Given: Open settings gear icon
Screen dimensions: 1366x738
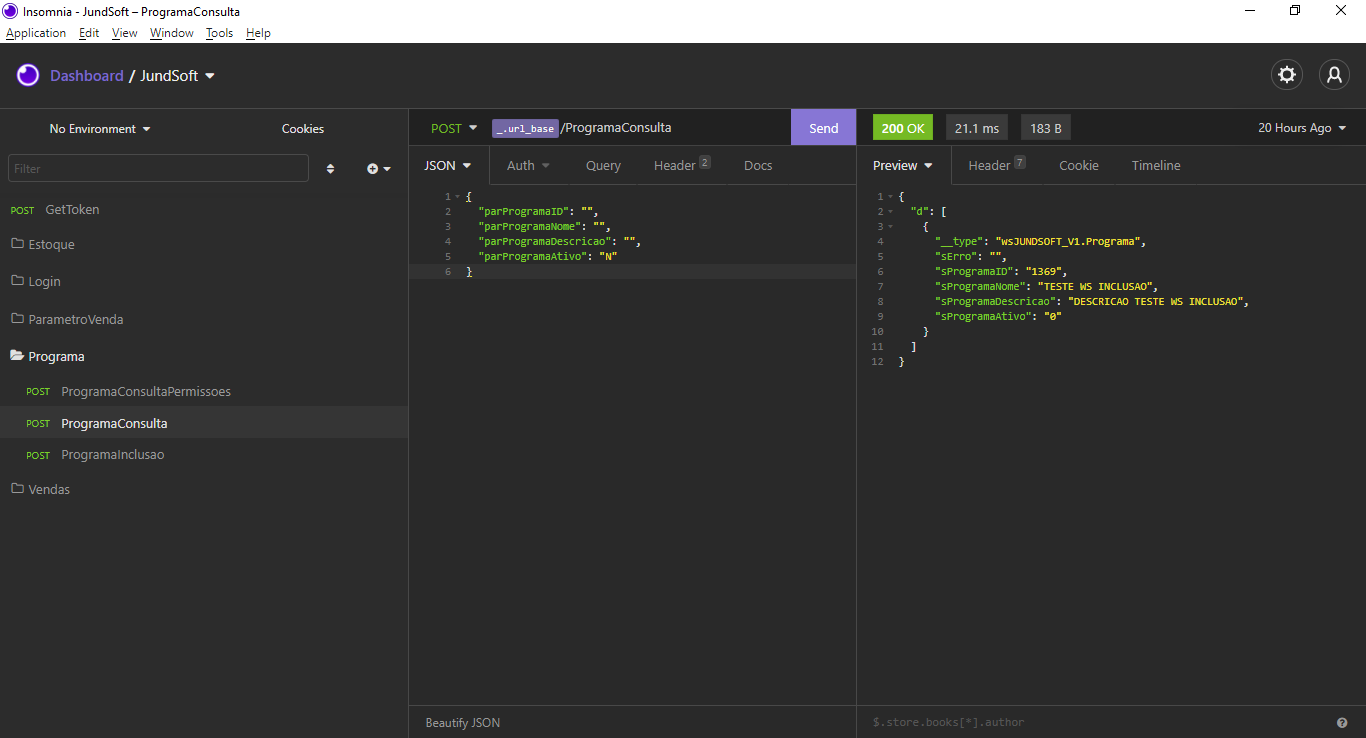Looking at the screenshot, I should tap(1287, 75).
